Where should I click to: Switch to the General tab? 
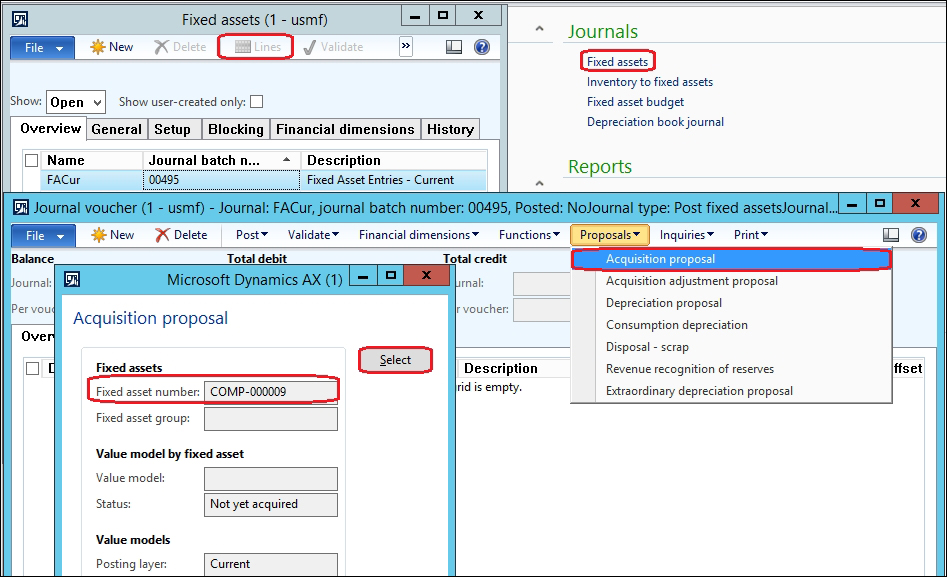click(x=117, y=129)
